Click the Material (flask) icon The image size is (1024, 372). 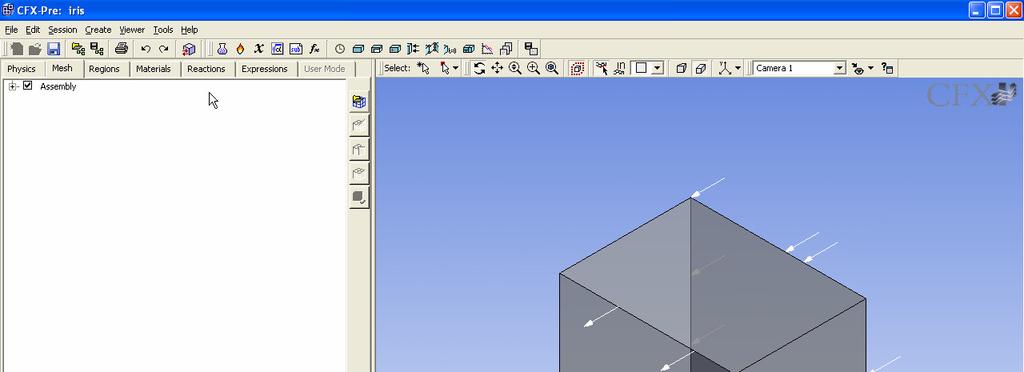(222, 49)
